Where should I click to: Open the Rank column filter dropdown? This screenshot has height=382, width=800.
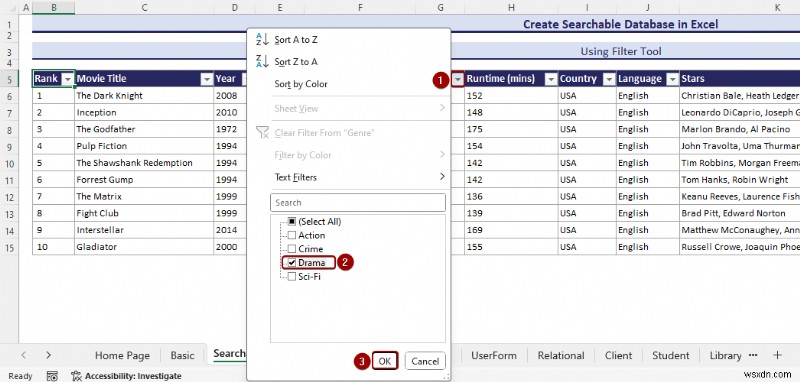tap(67, 79)
